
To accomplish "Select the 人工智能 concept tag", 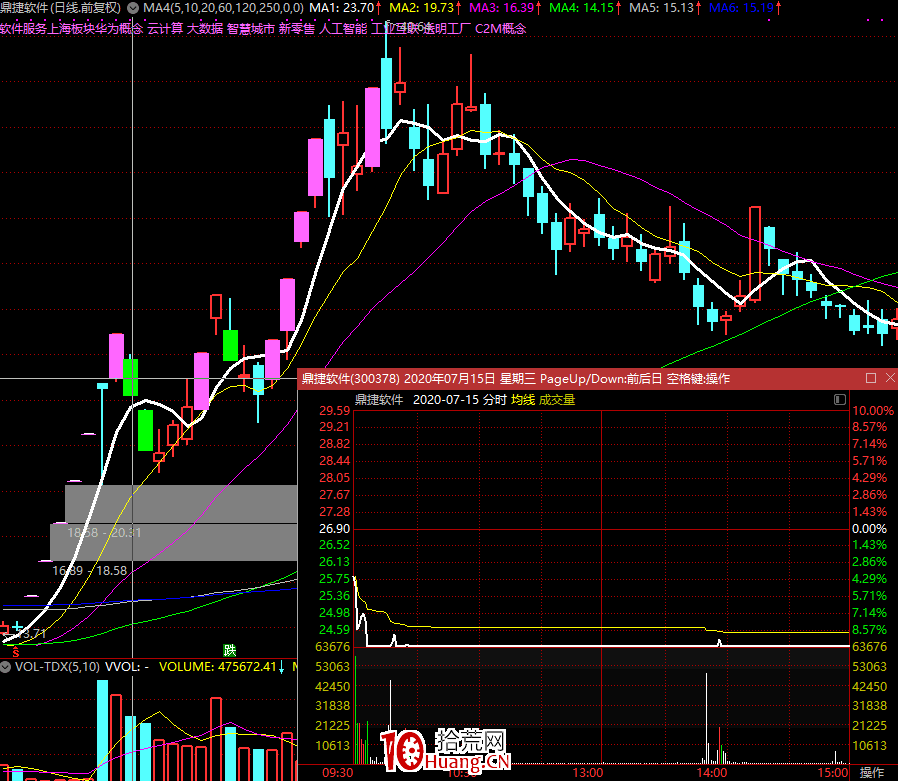I will [342, 28].
